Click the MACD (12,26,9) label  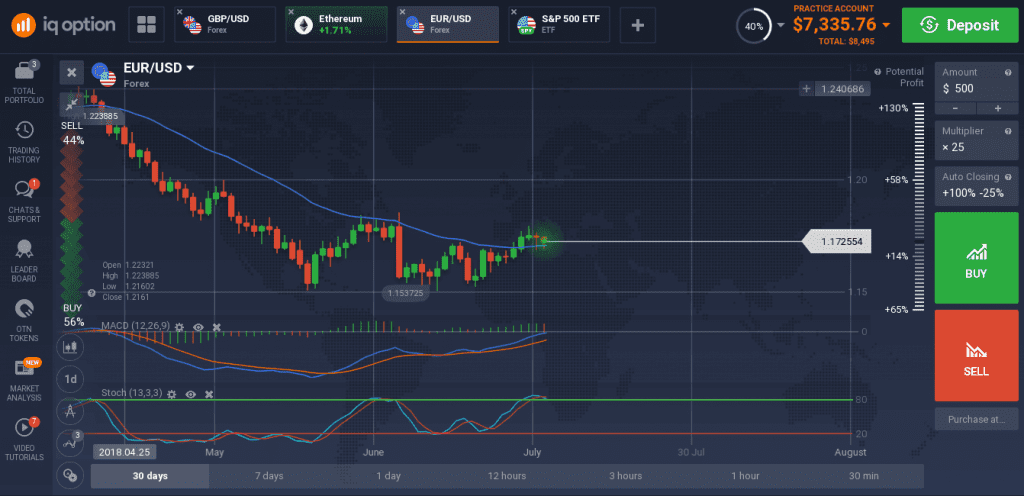coord(135,326)
